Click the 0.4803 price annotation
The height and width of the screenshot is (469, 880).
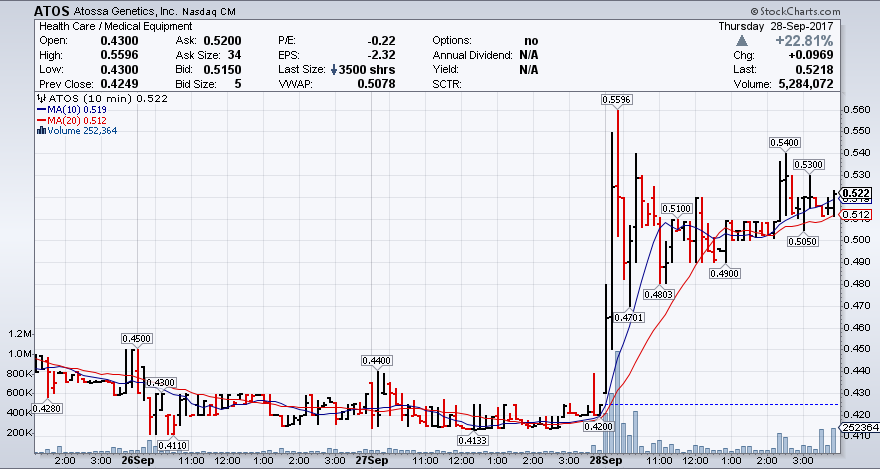(658, 294)
